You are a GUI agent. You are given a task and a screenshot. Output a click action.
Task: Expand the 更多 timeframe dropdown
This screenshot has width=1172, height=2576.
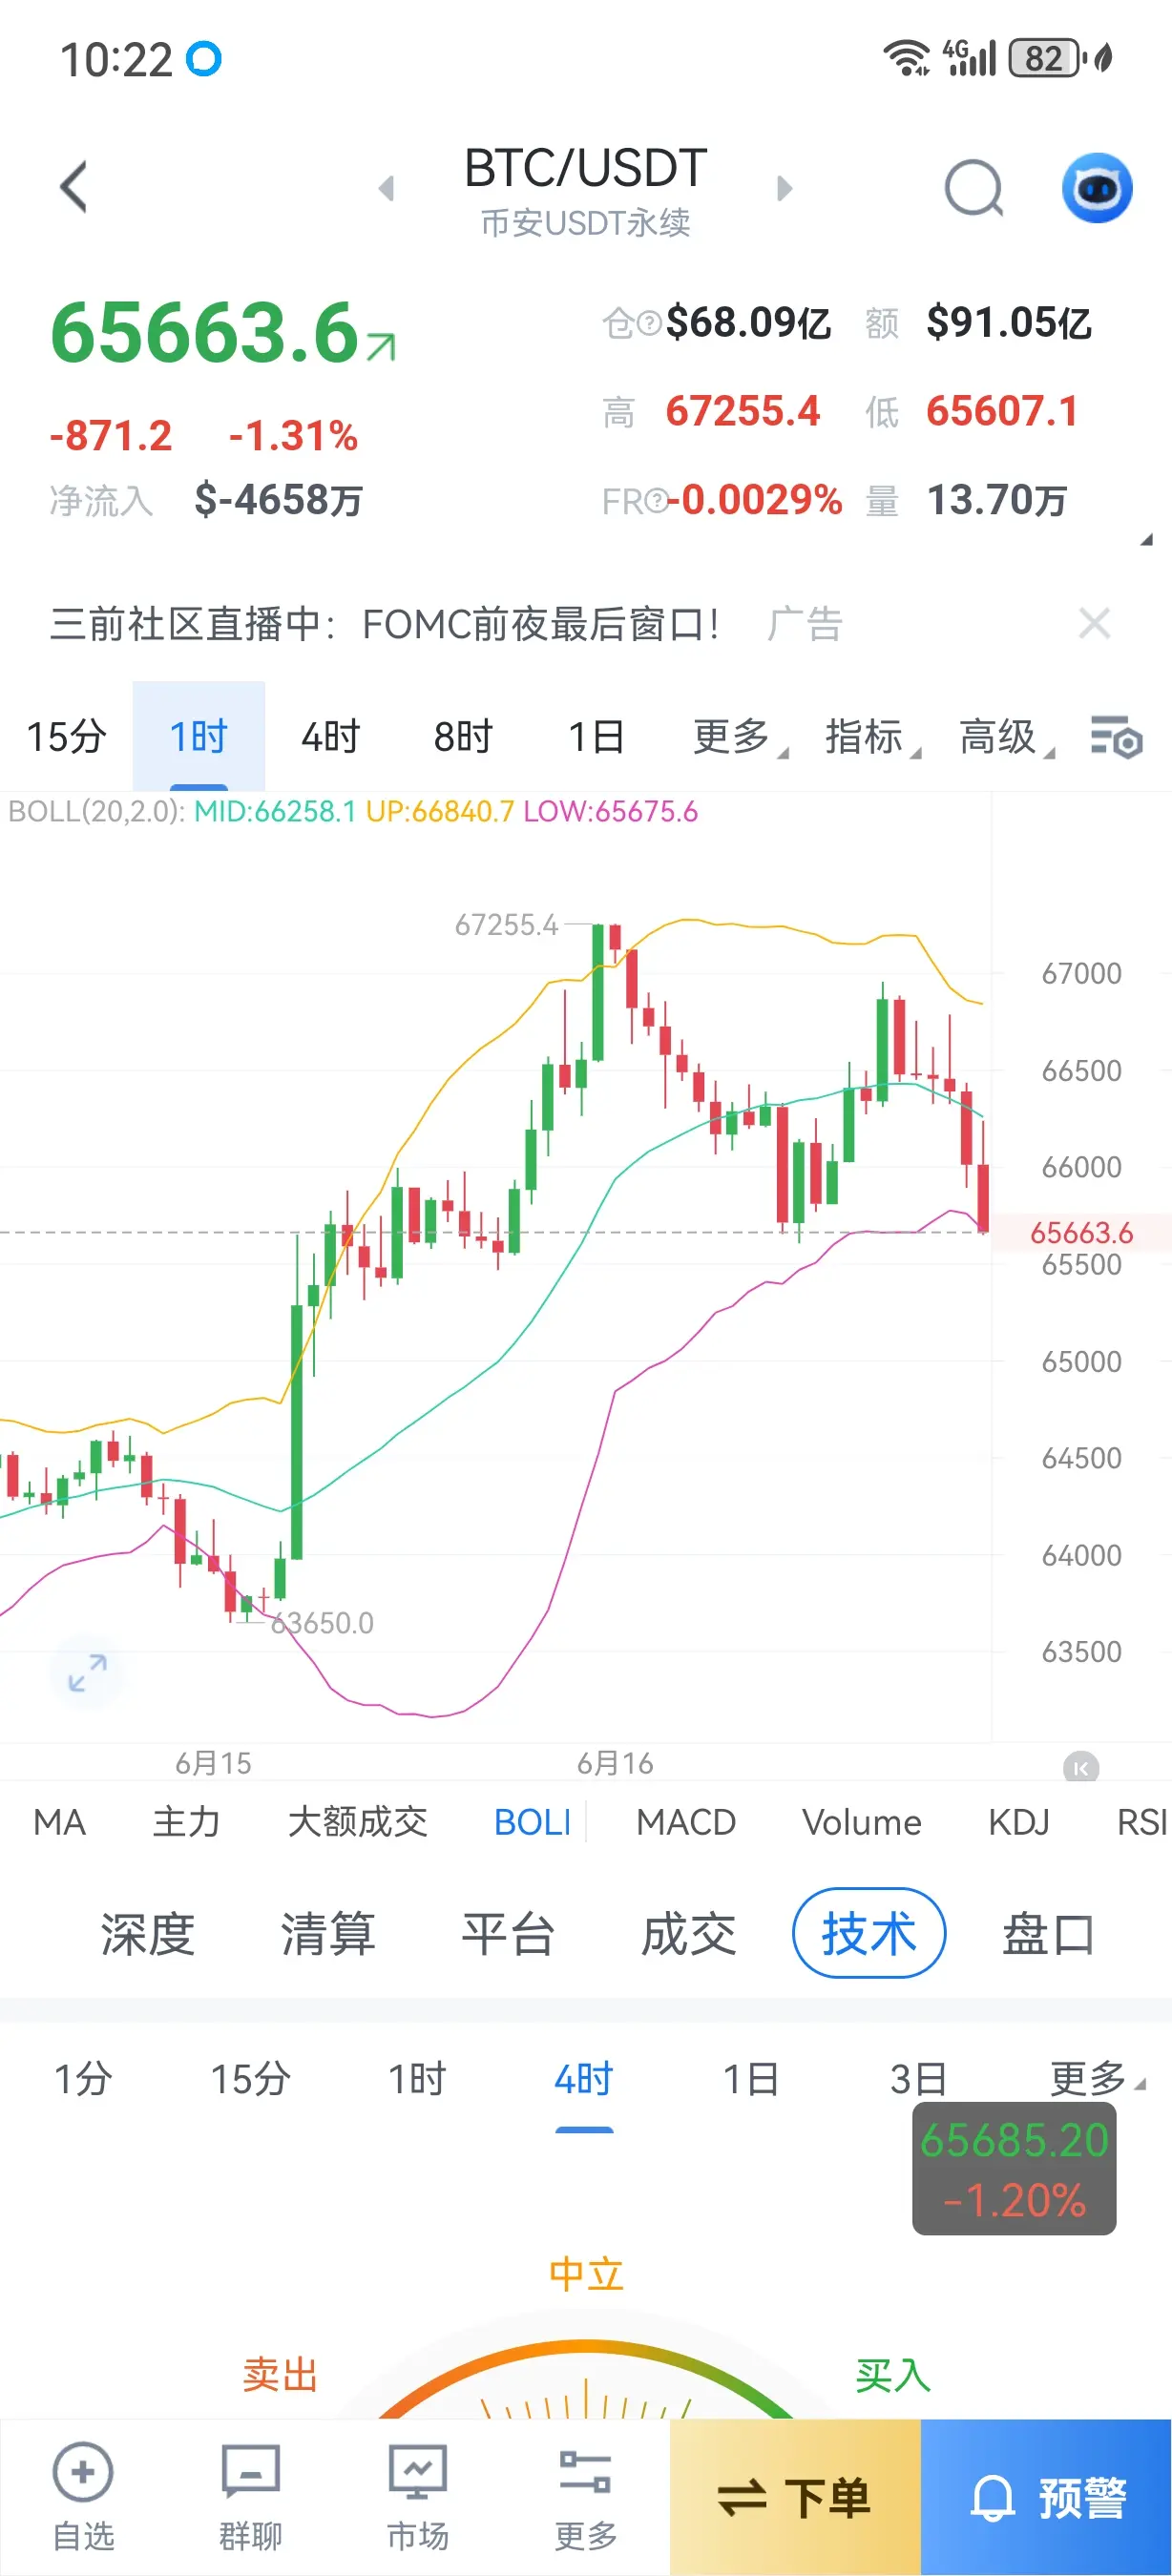740,737
